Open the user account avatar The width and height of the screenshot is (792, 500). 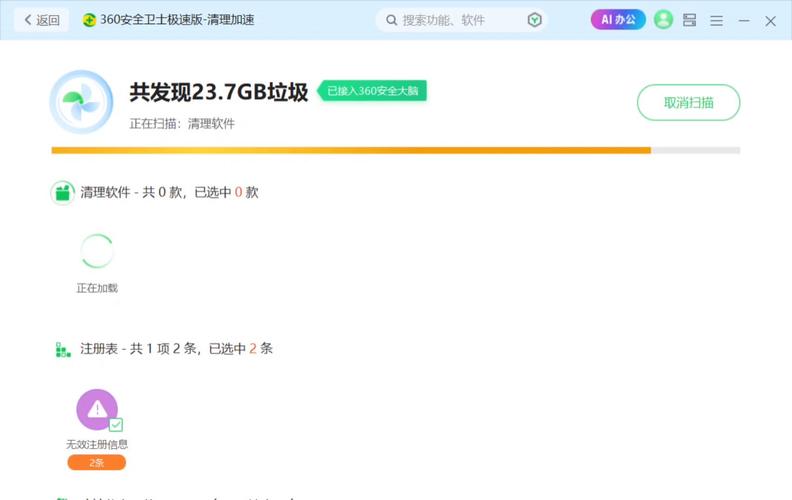(663, 20)
